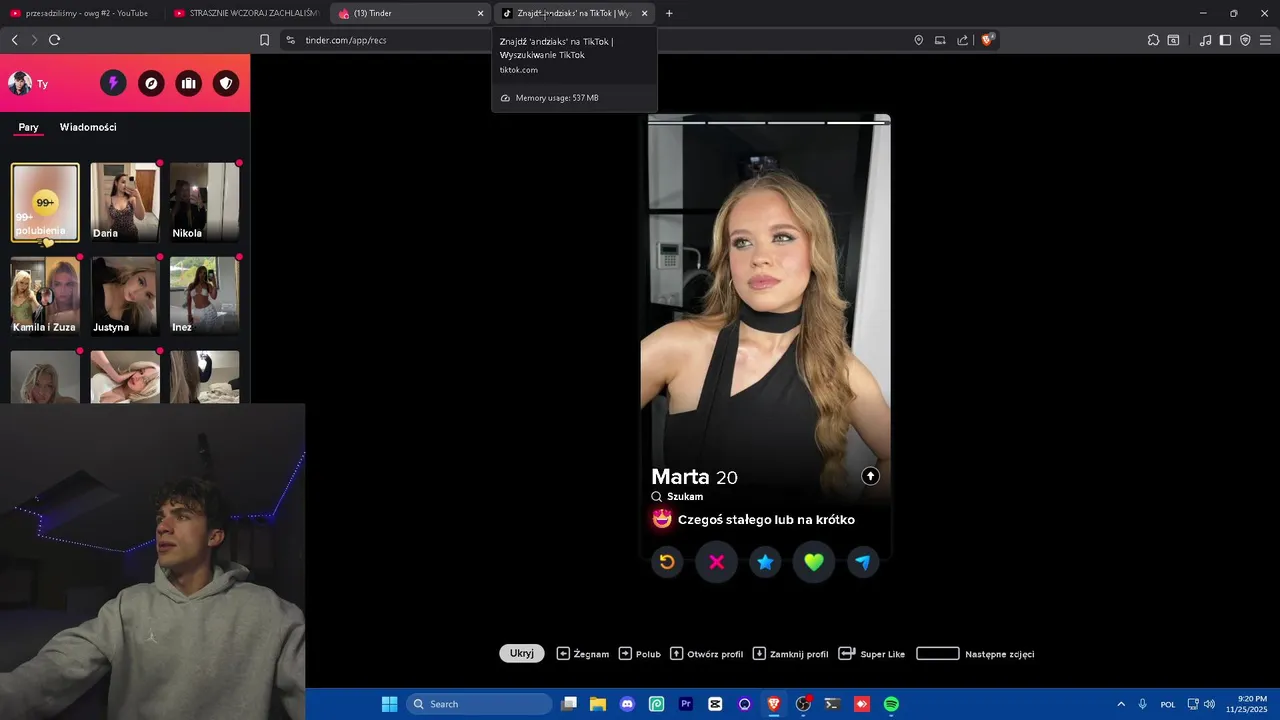This screenshot has height=720, width=1280.
Task: Click the pink X Nope button
Action: coord(716,562)
